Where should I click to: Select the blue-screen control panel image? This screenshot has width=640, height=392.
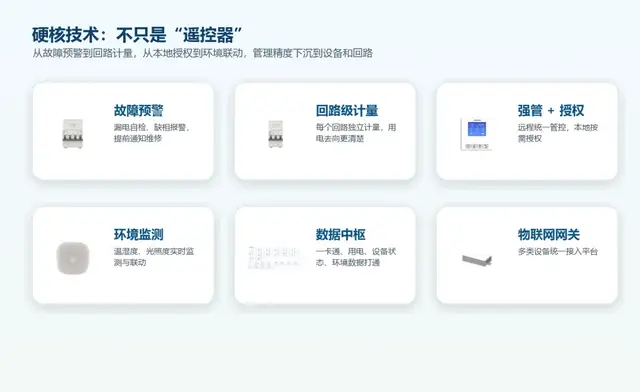(x=476, y=134)
